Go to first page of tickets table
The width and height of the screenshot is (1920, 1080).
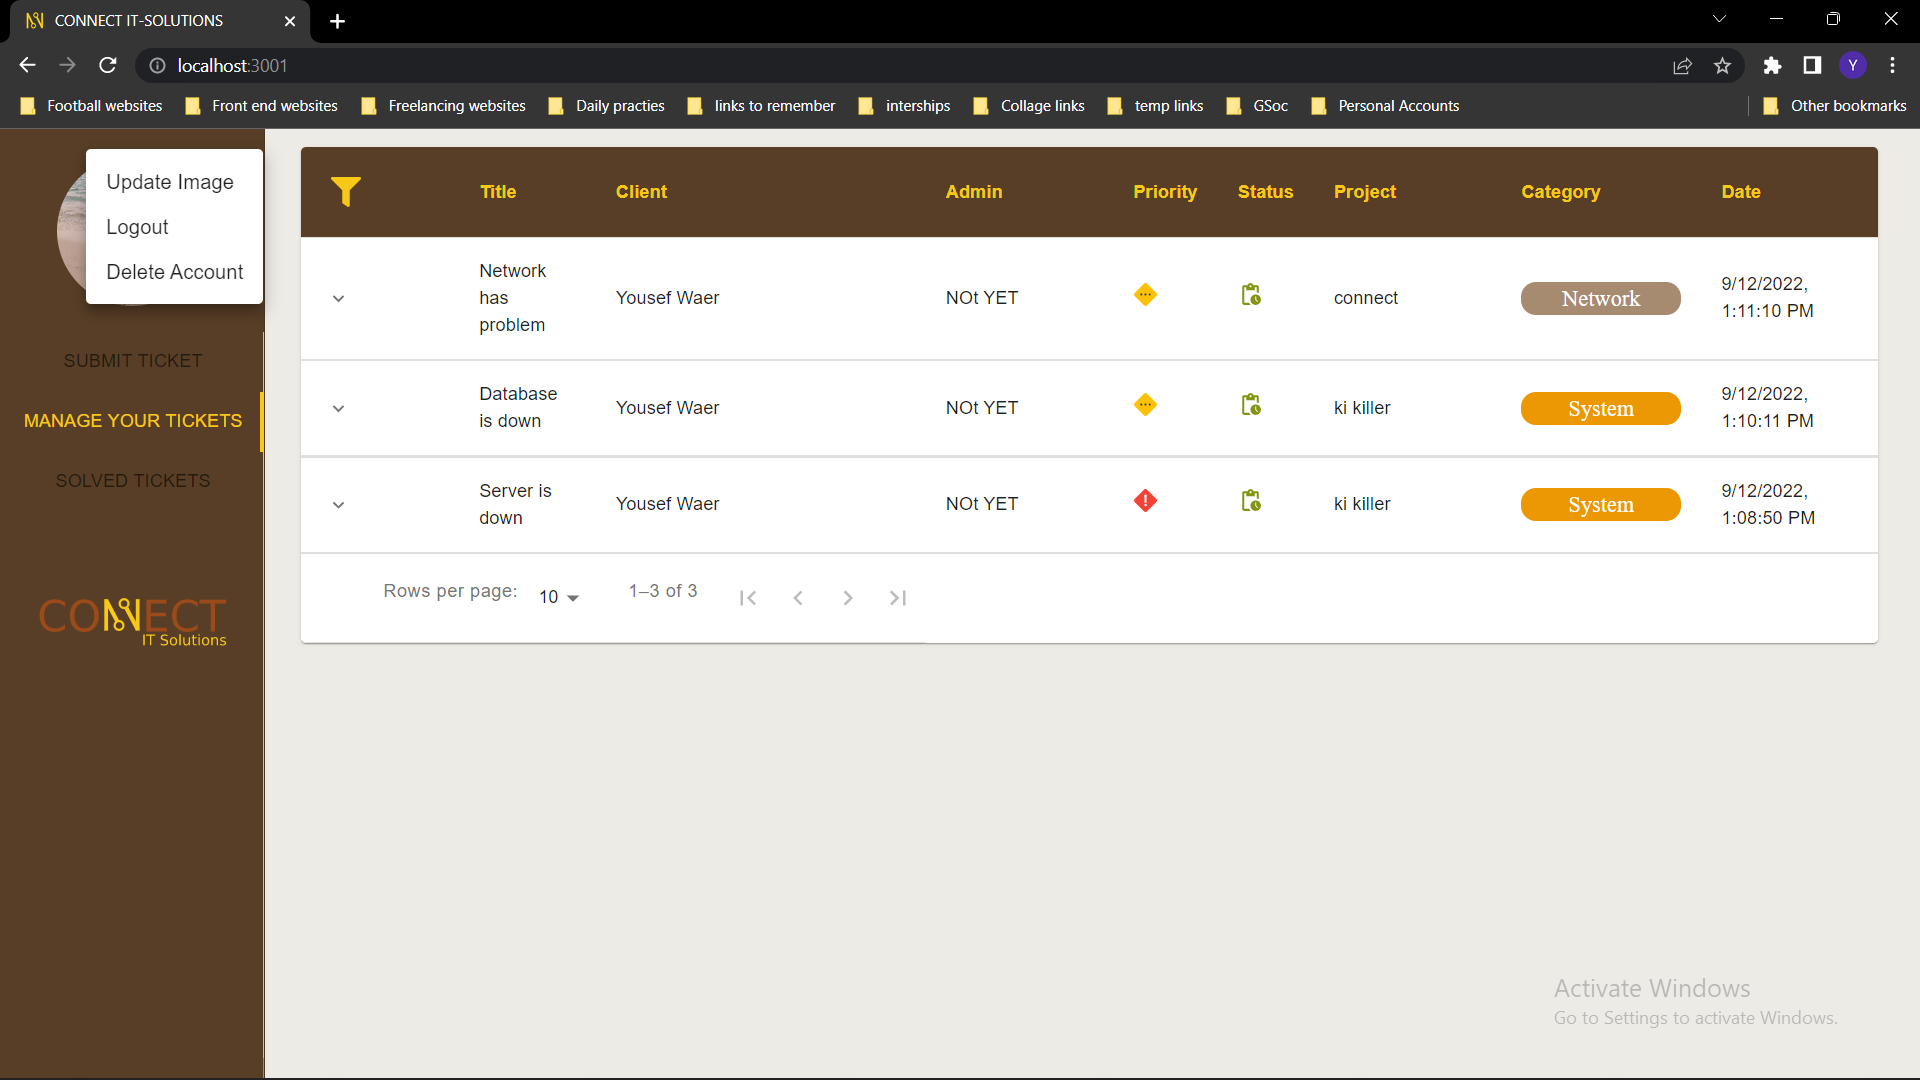[747, 598]
